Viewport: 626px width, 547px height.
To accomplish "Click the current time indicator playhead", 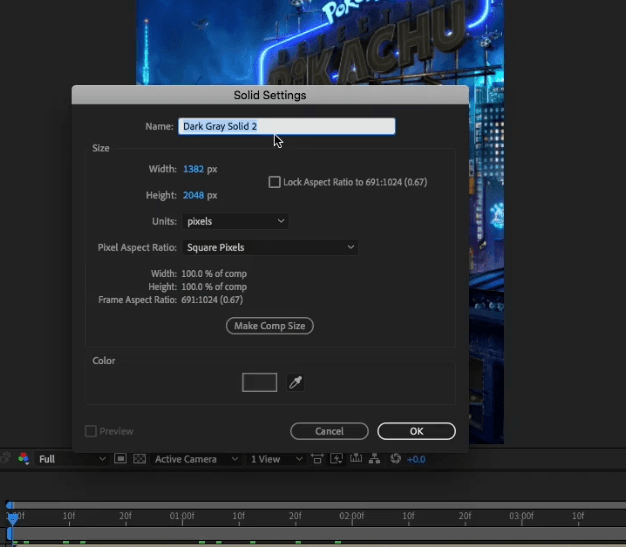I will [13, 519].
